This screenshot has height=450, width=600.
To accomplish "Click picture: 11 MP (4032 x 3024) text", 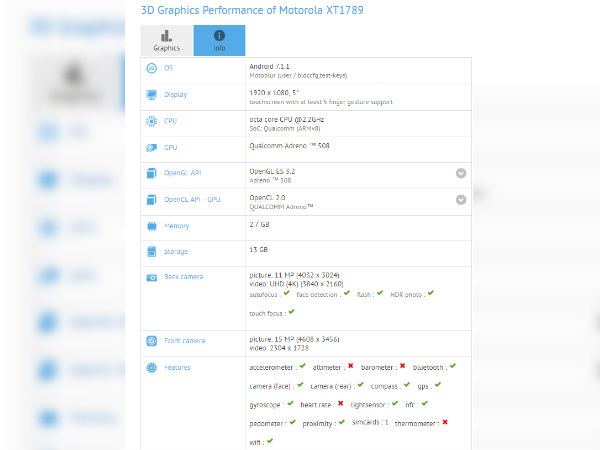I will (x=294, y=275).
